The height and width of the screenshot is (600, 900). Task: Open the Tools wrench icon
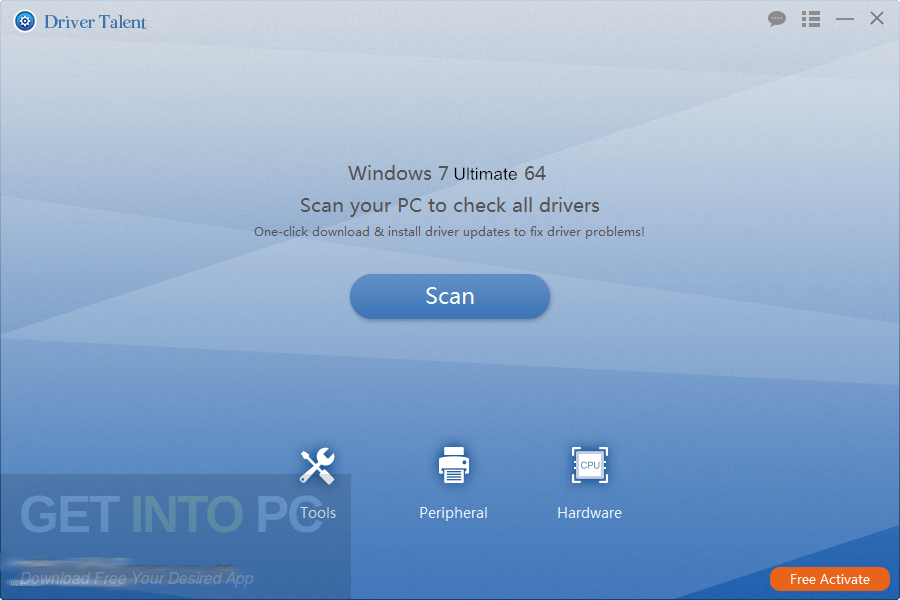tap(317, 466)
